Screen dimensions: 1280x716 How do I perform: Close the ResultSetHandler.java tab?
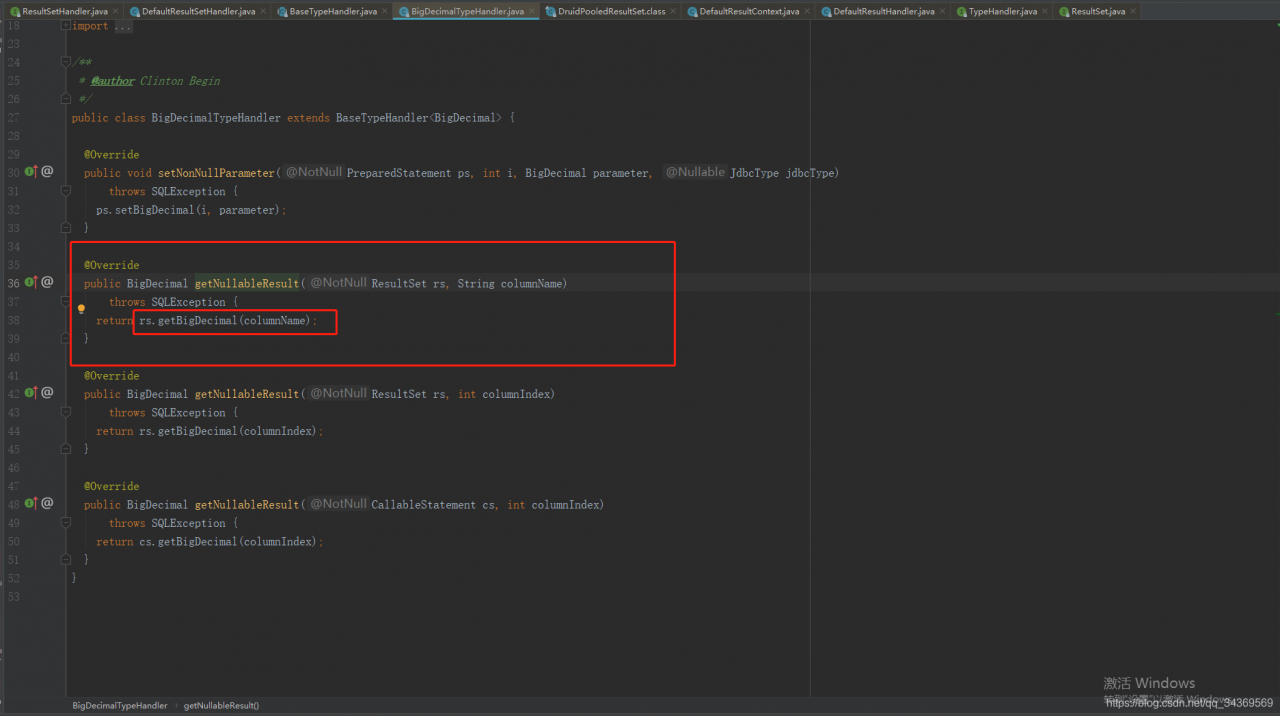(x=116, y=11)
